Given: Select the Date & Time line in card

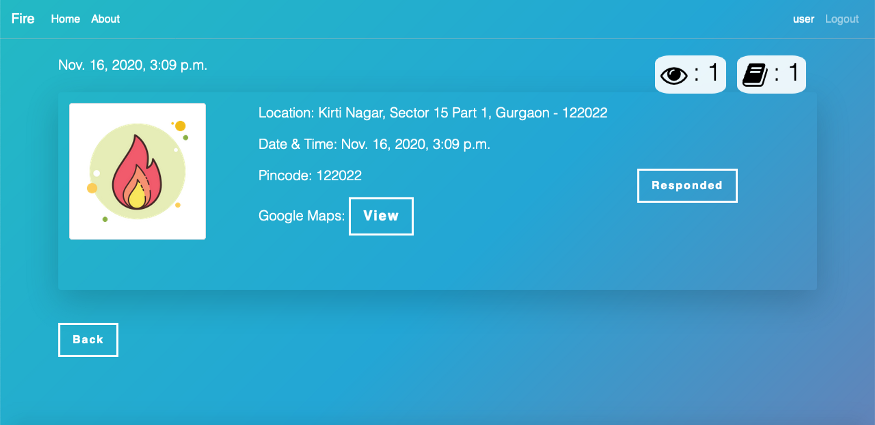Looking at the screenshot, I should 374,144.
